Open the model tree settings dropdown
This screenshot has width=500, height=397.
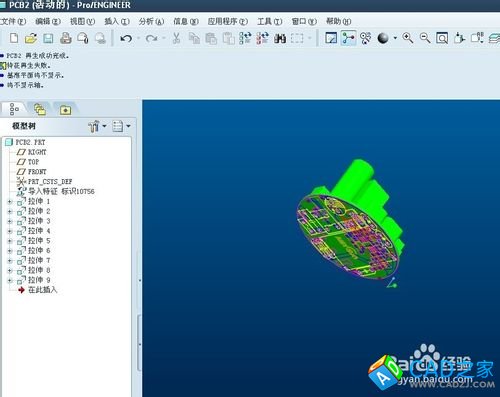97,126
